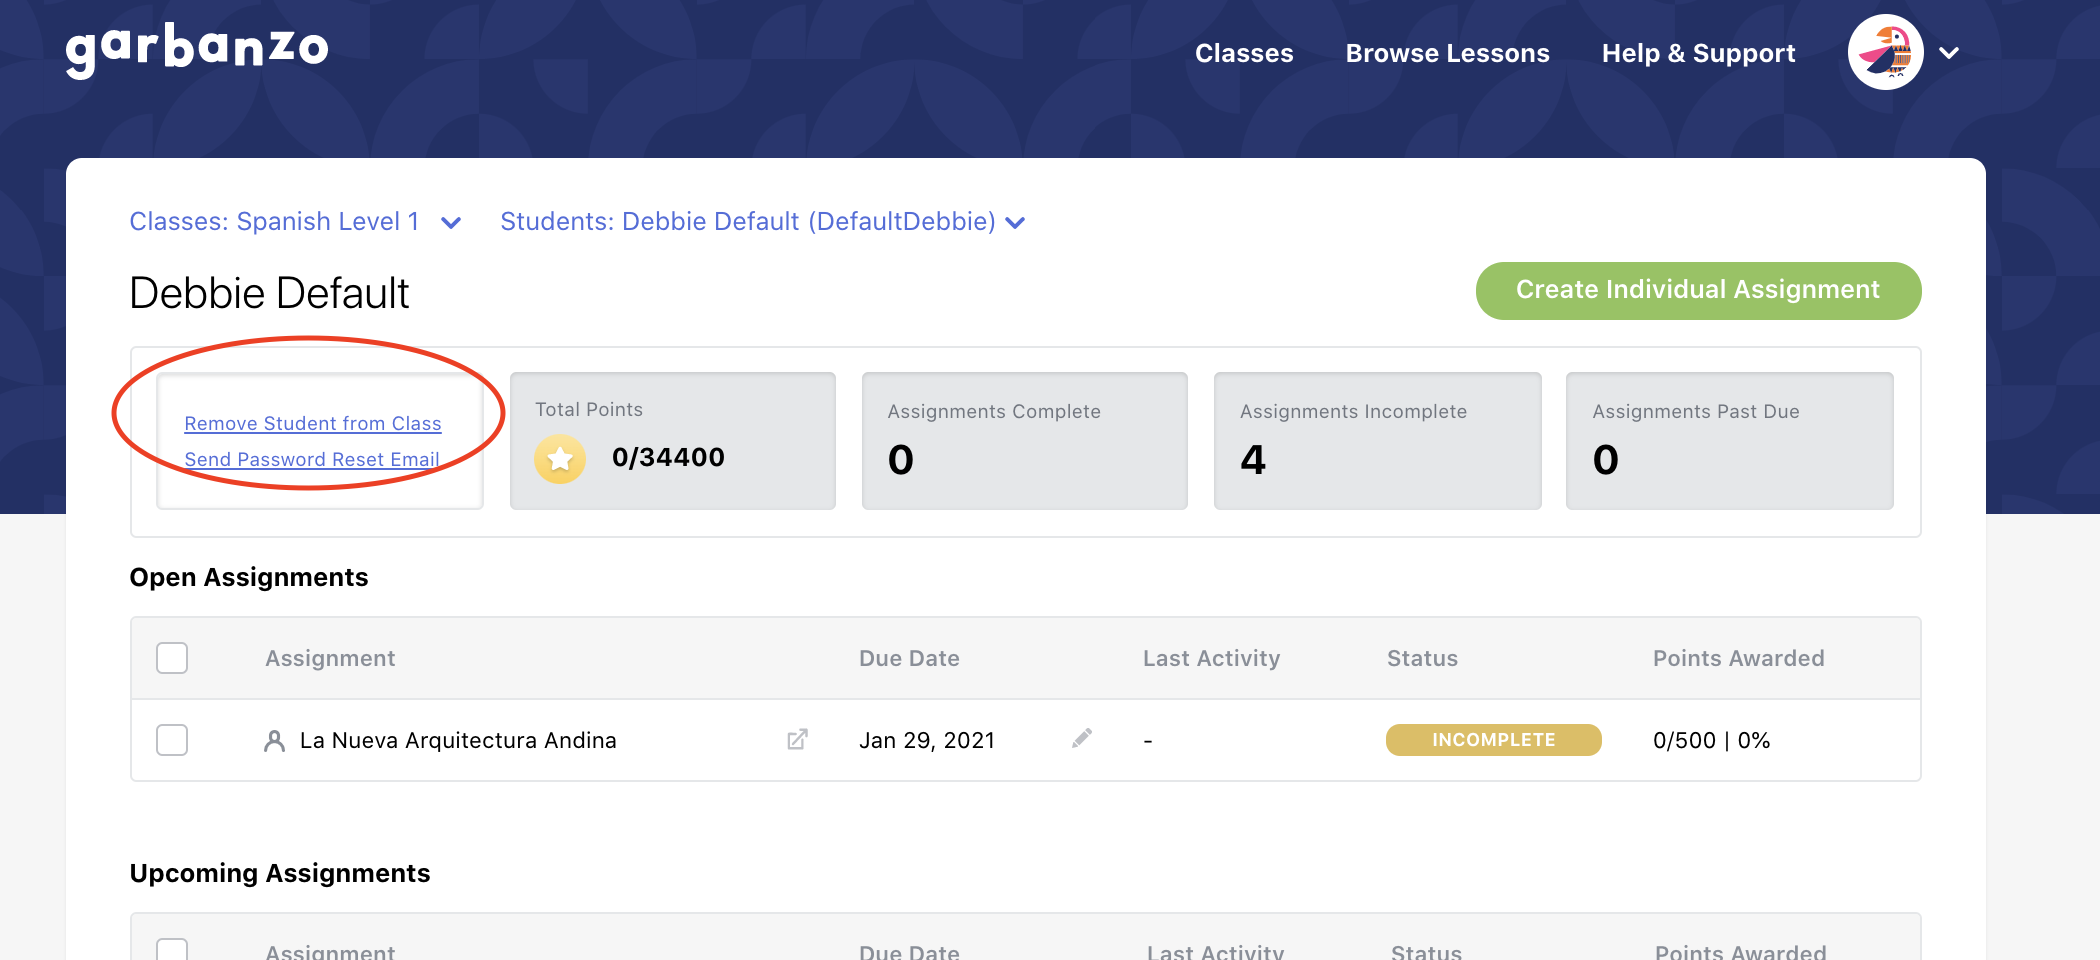Click the toucan profile avatar
Screen dimensions: 2100x960
tap(1884, 52)
